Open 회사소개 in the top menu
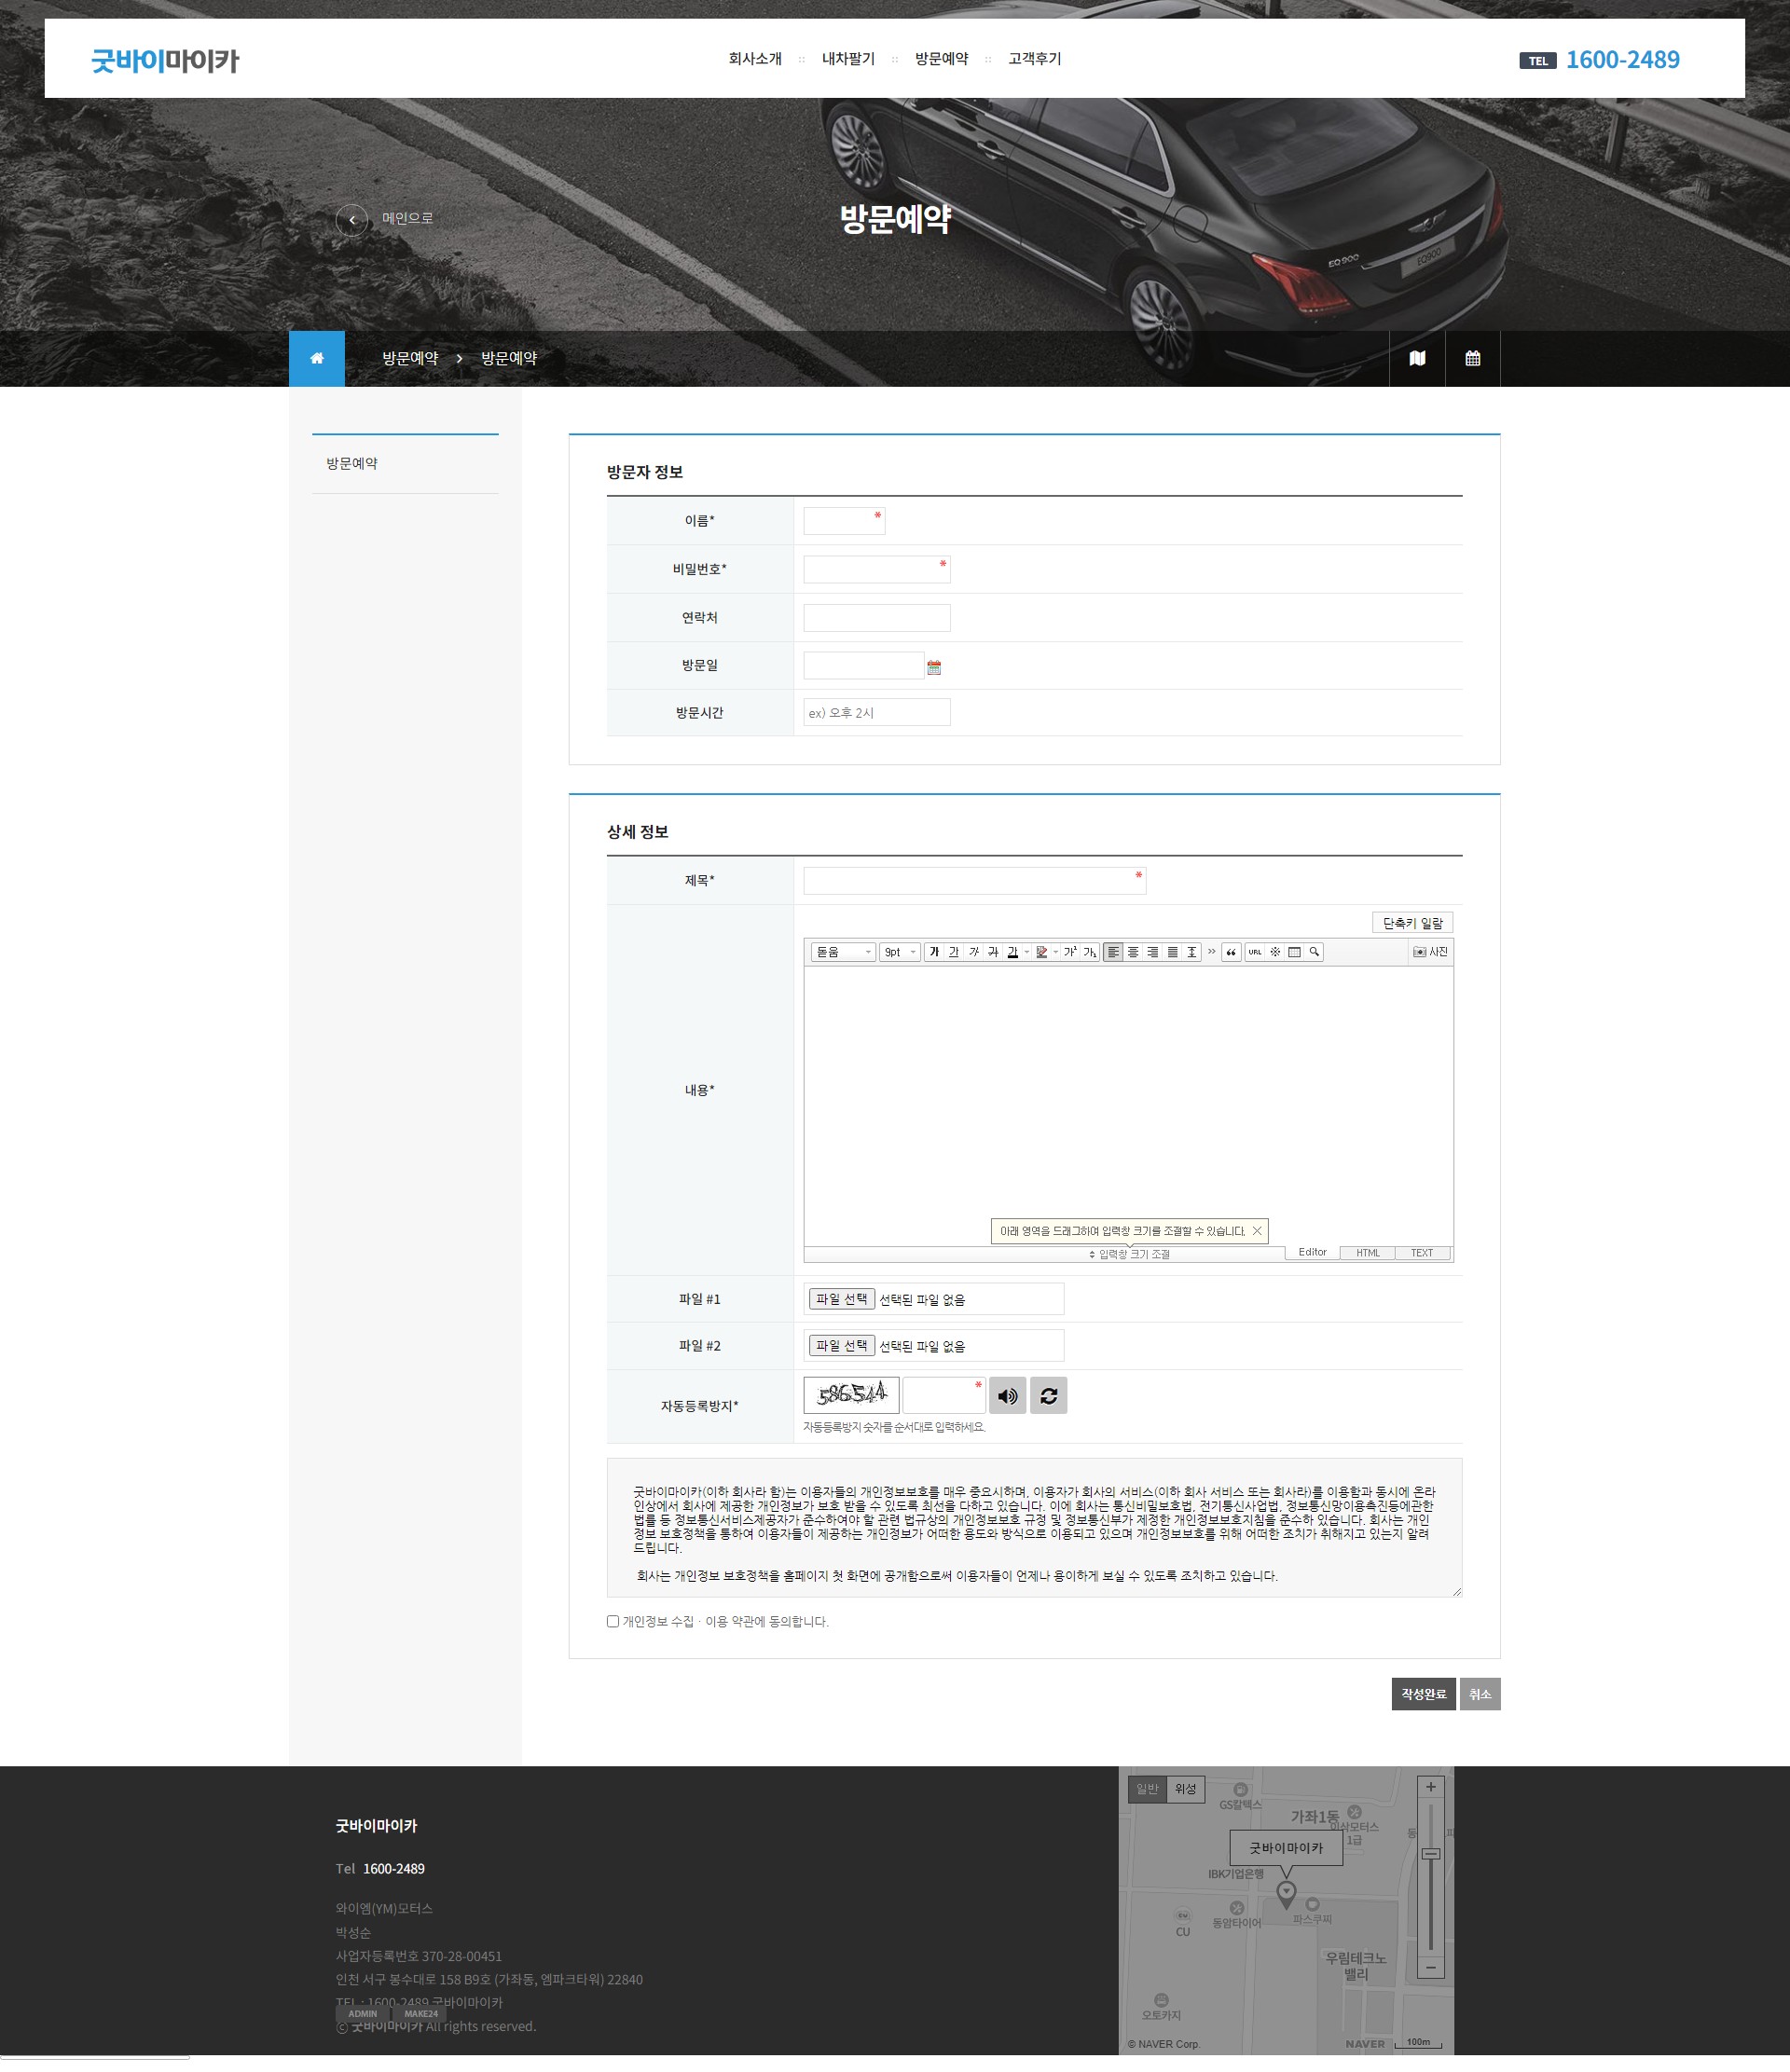This screenshot has width=1790, height=2072. (x=755, y=59)
